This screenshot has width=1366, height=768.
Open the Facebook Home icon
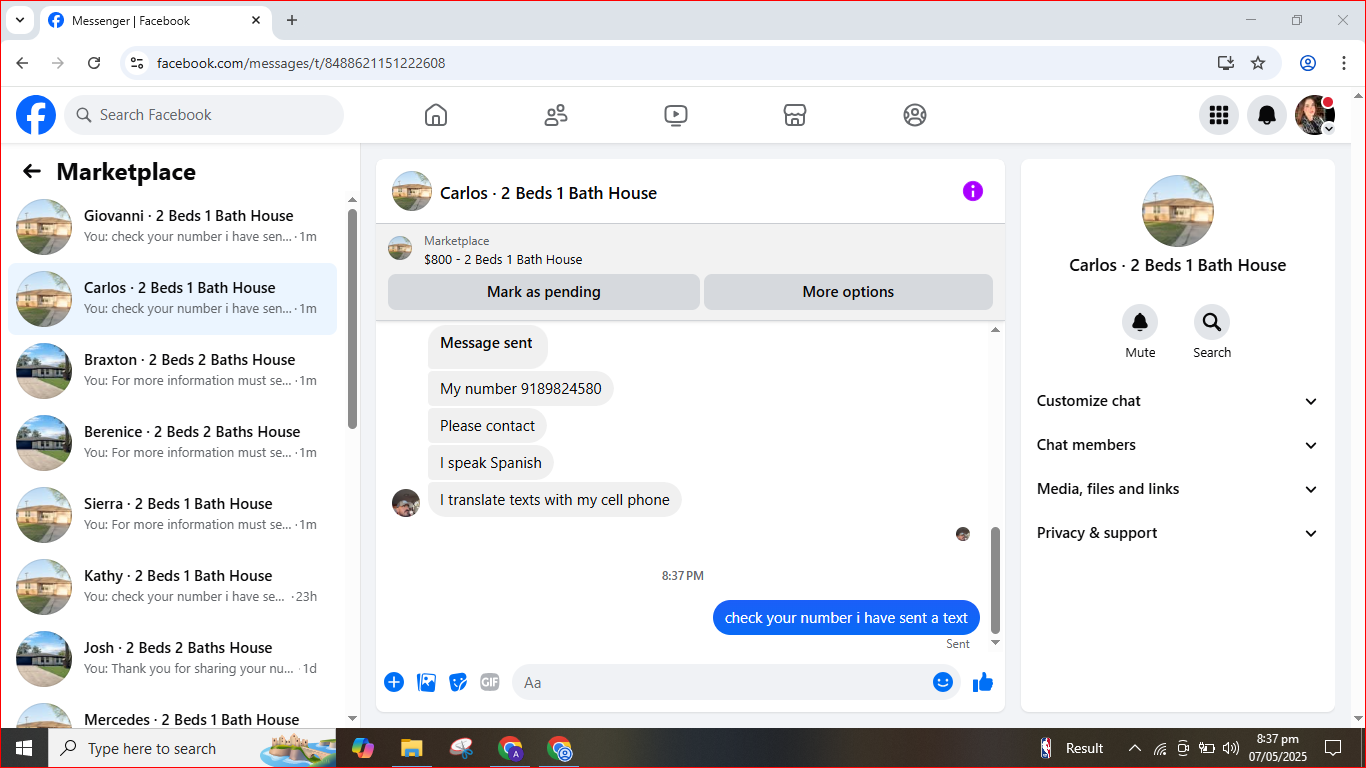[x=436, y=115]
